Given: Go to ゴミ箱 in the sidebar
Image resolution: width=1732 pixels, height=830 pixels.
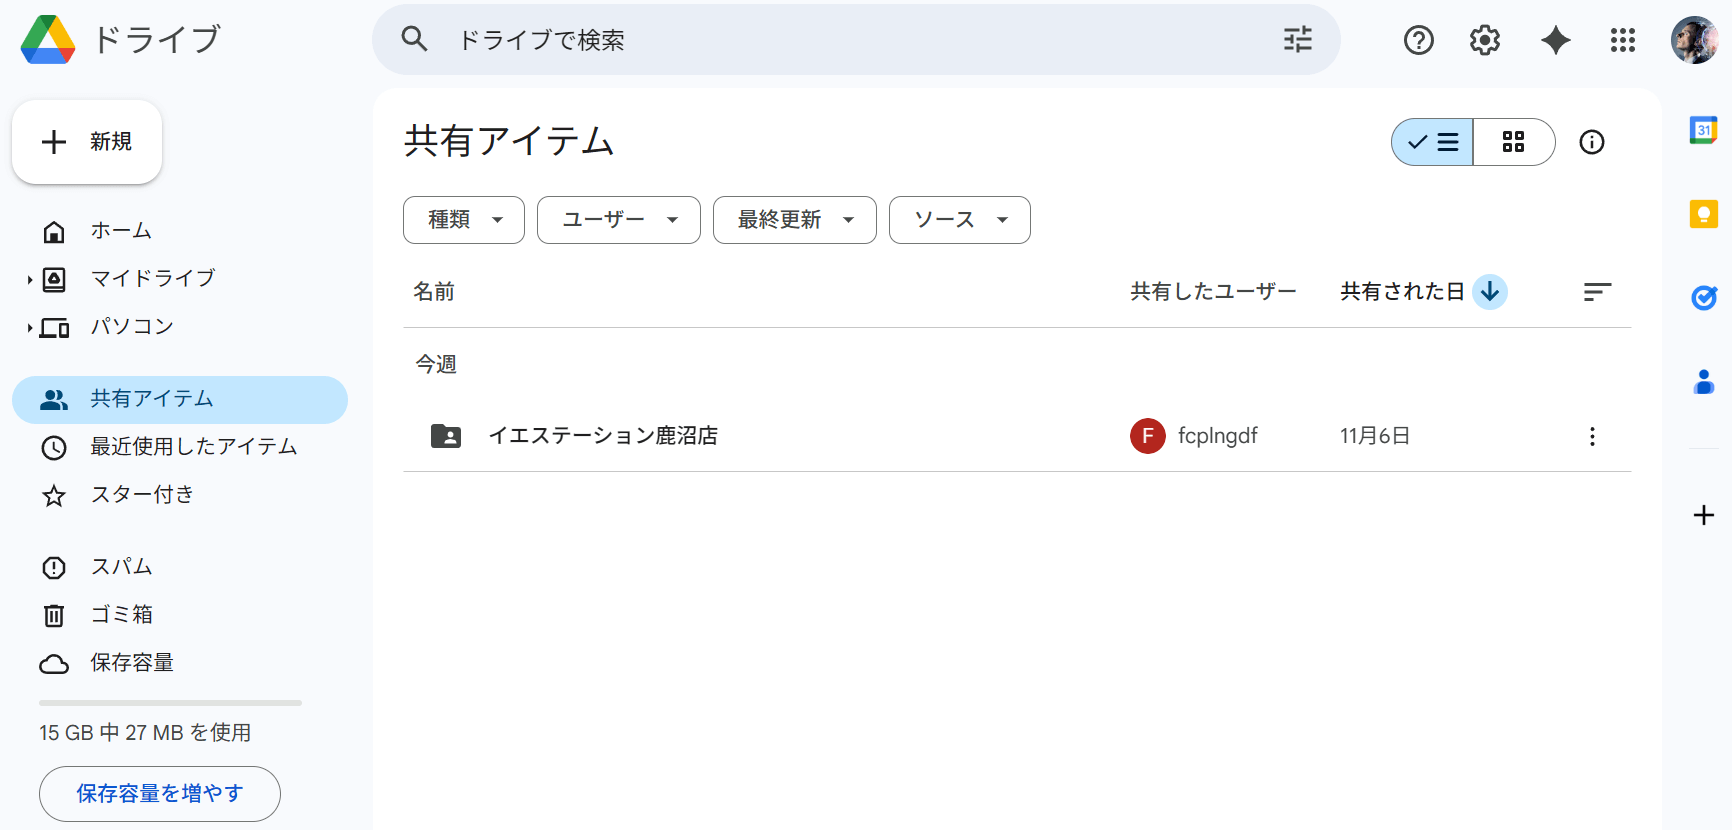Looking at the screenshot, I should click(121, 614).
